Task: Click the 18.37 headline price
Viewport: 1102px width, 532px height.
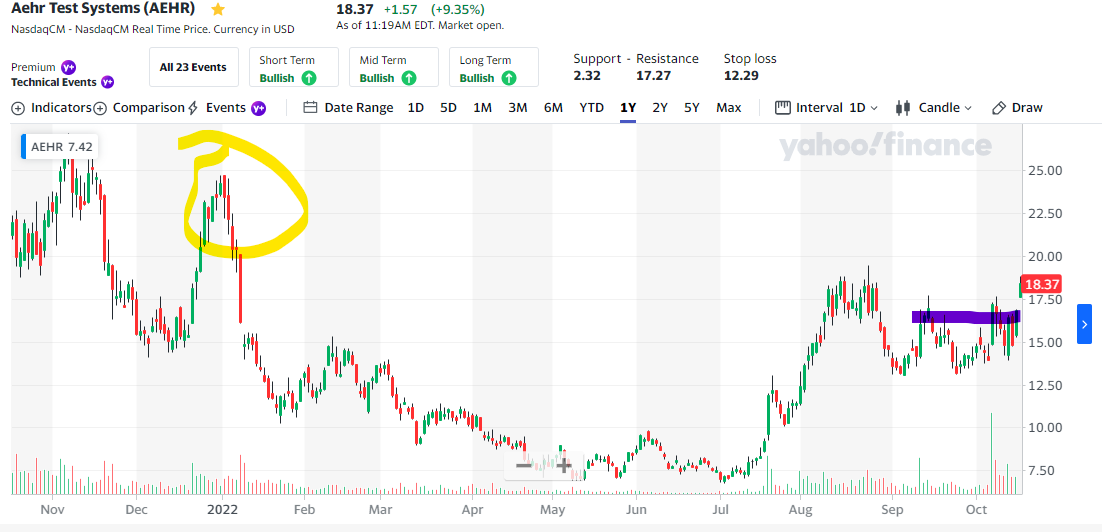Action: pos(355,8)
